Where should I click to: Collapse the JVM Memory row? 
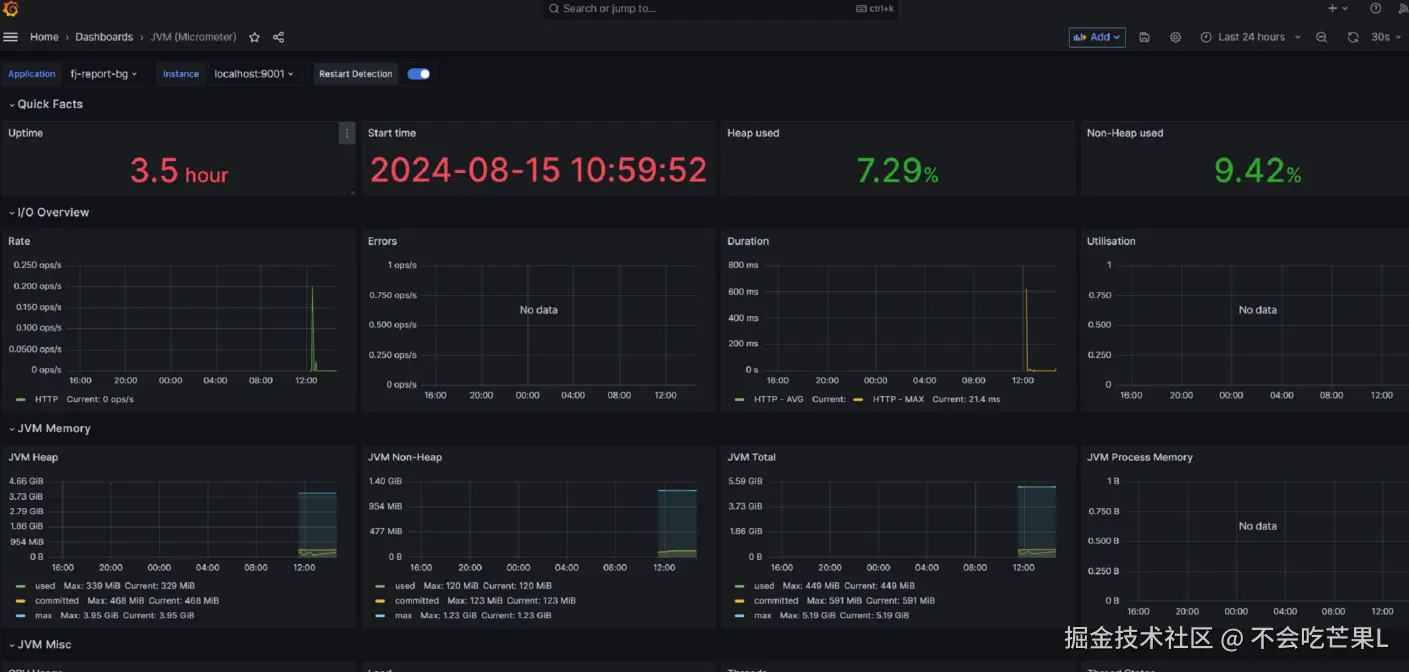[x=50, y=428]
